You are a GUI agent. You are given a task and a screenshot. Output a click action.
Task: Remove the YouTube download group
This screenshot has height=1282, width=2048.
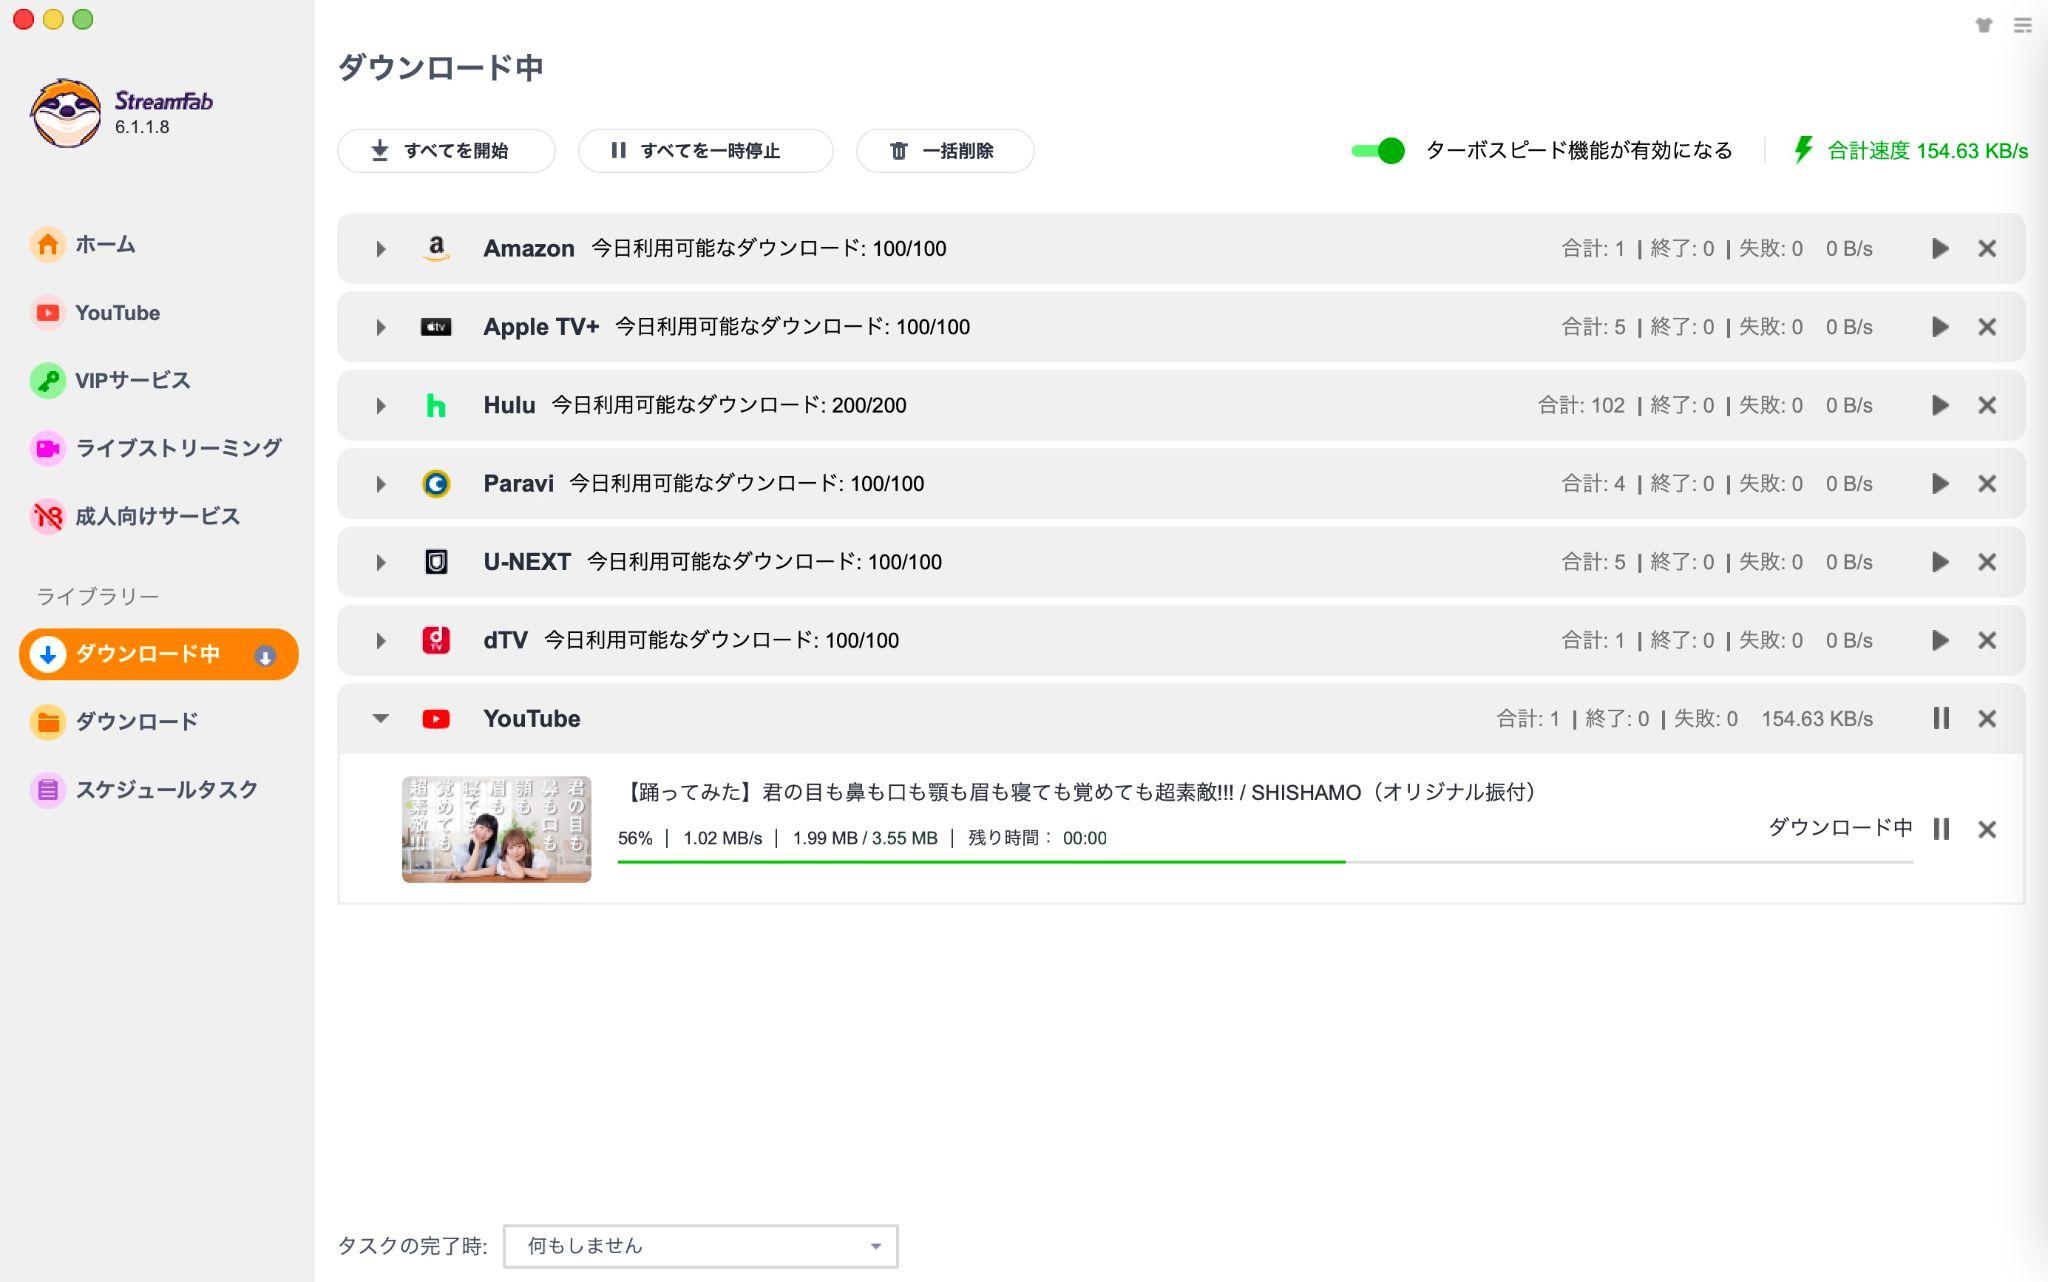pyautogui.click(x=1987, y=719)
